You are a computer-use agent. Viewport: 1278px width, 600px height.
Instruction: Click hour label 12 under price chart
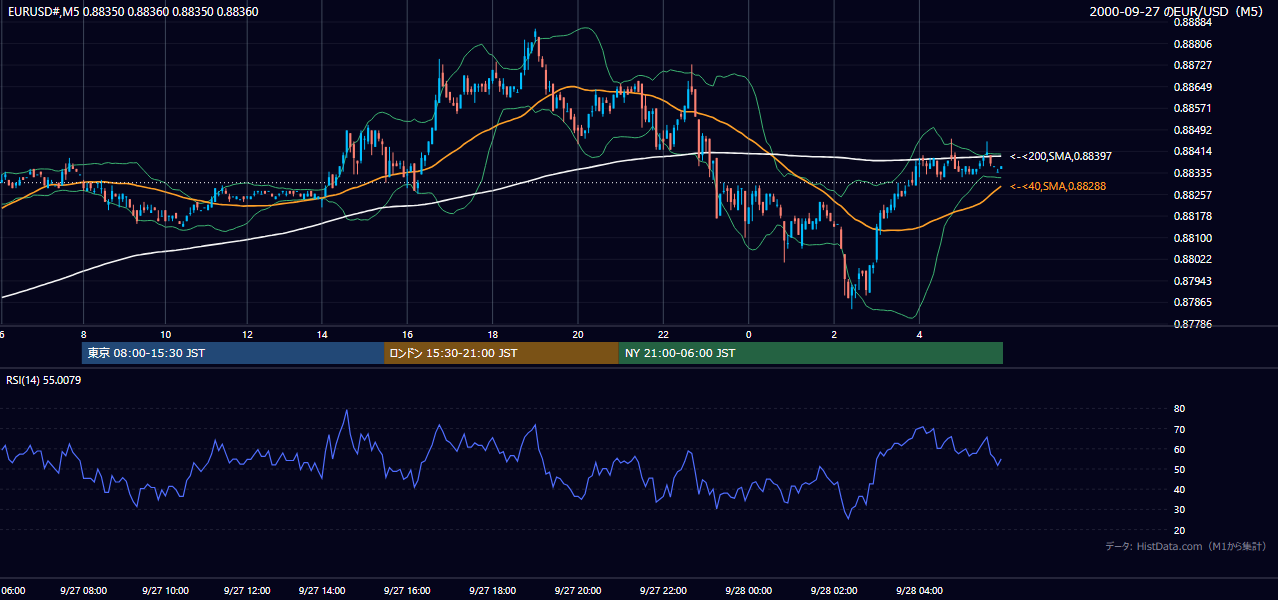[x=247, y=334]
